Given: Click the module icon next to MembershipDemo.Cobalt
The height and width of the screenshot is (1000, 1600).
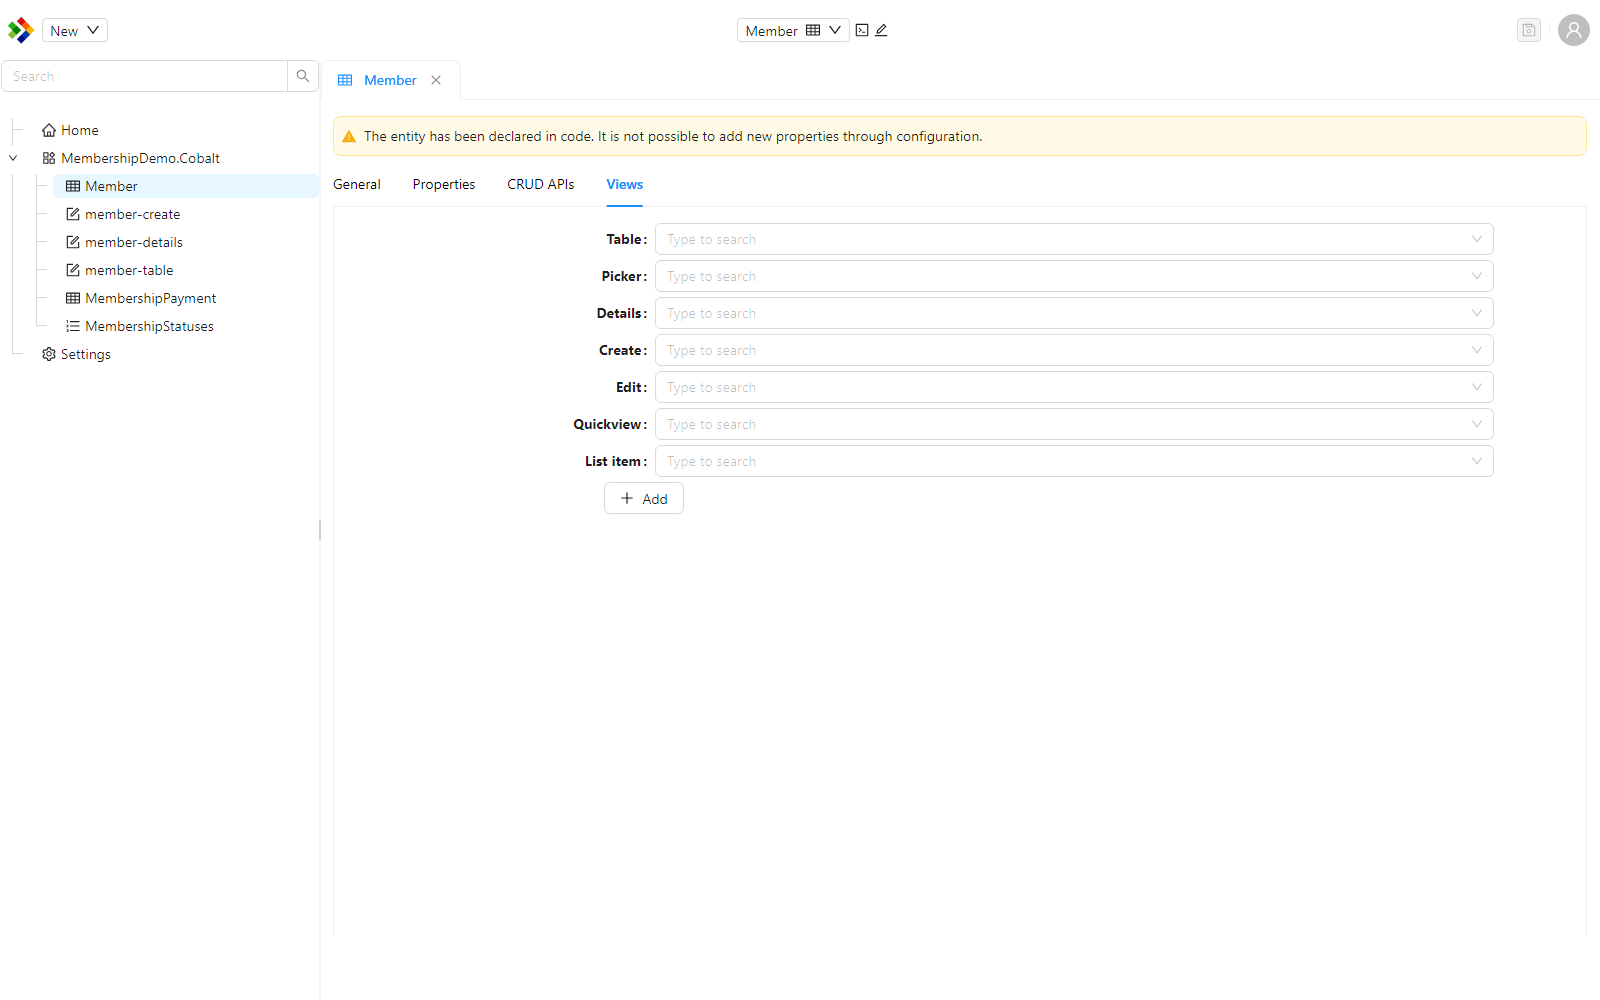Looking at the screenshot, I should pos(49,158).
